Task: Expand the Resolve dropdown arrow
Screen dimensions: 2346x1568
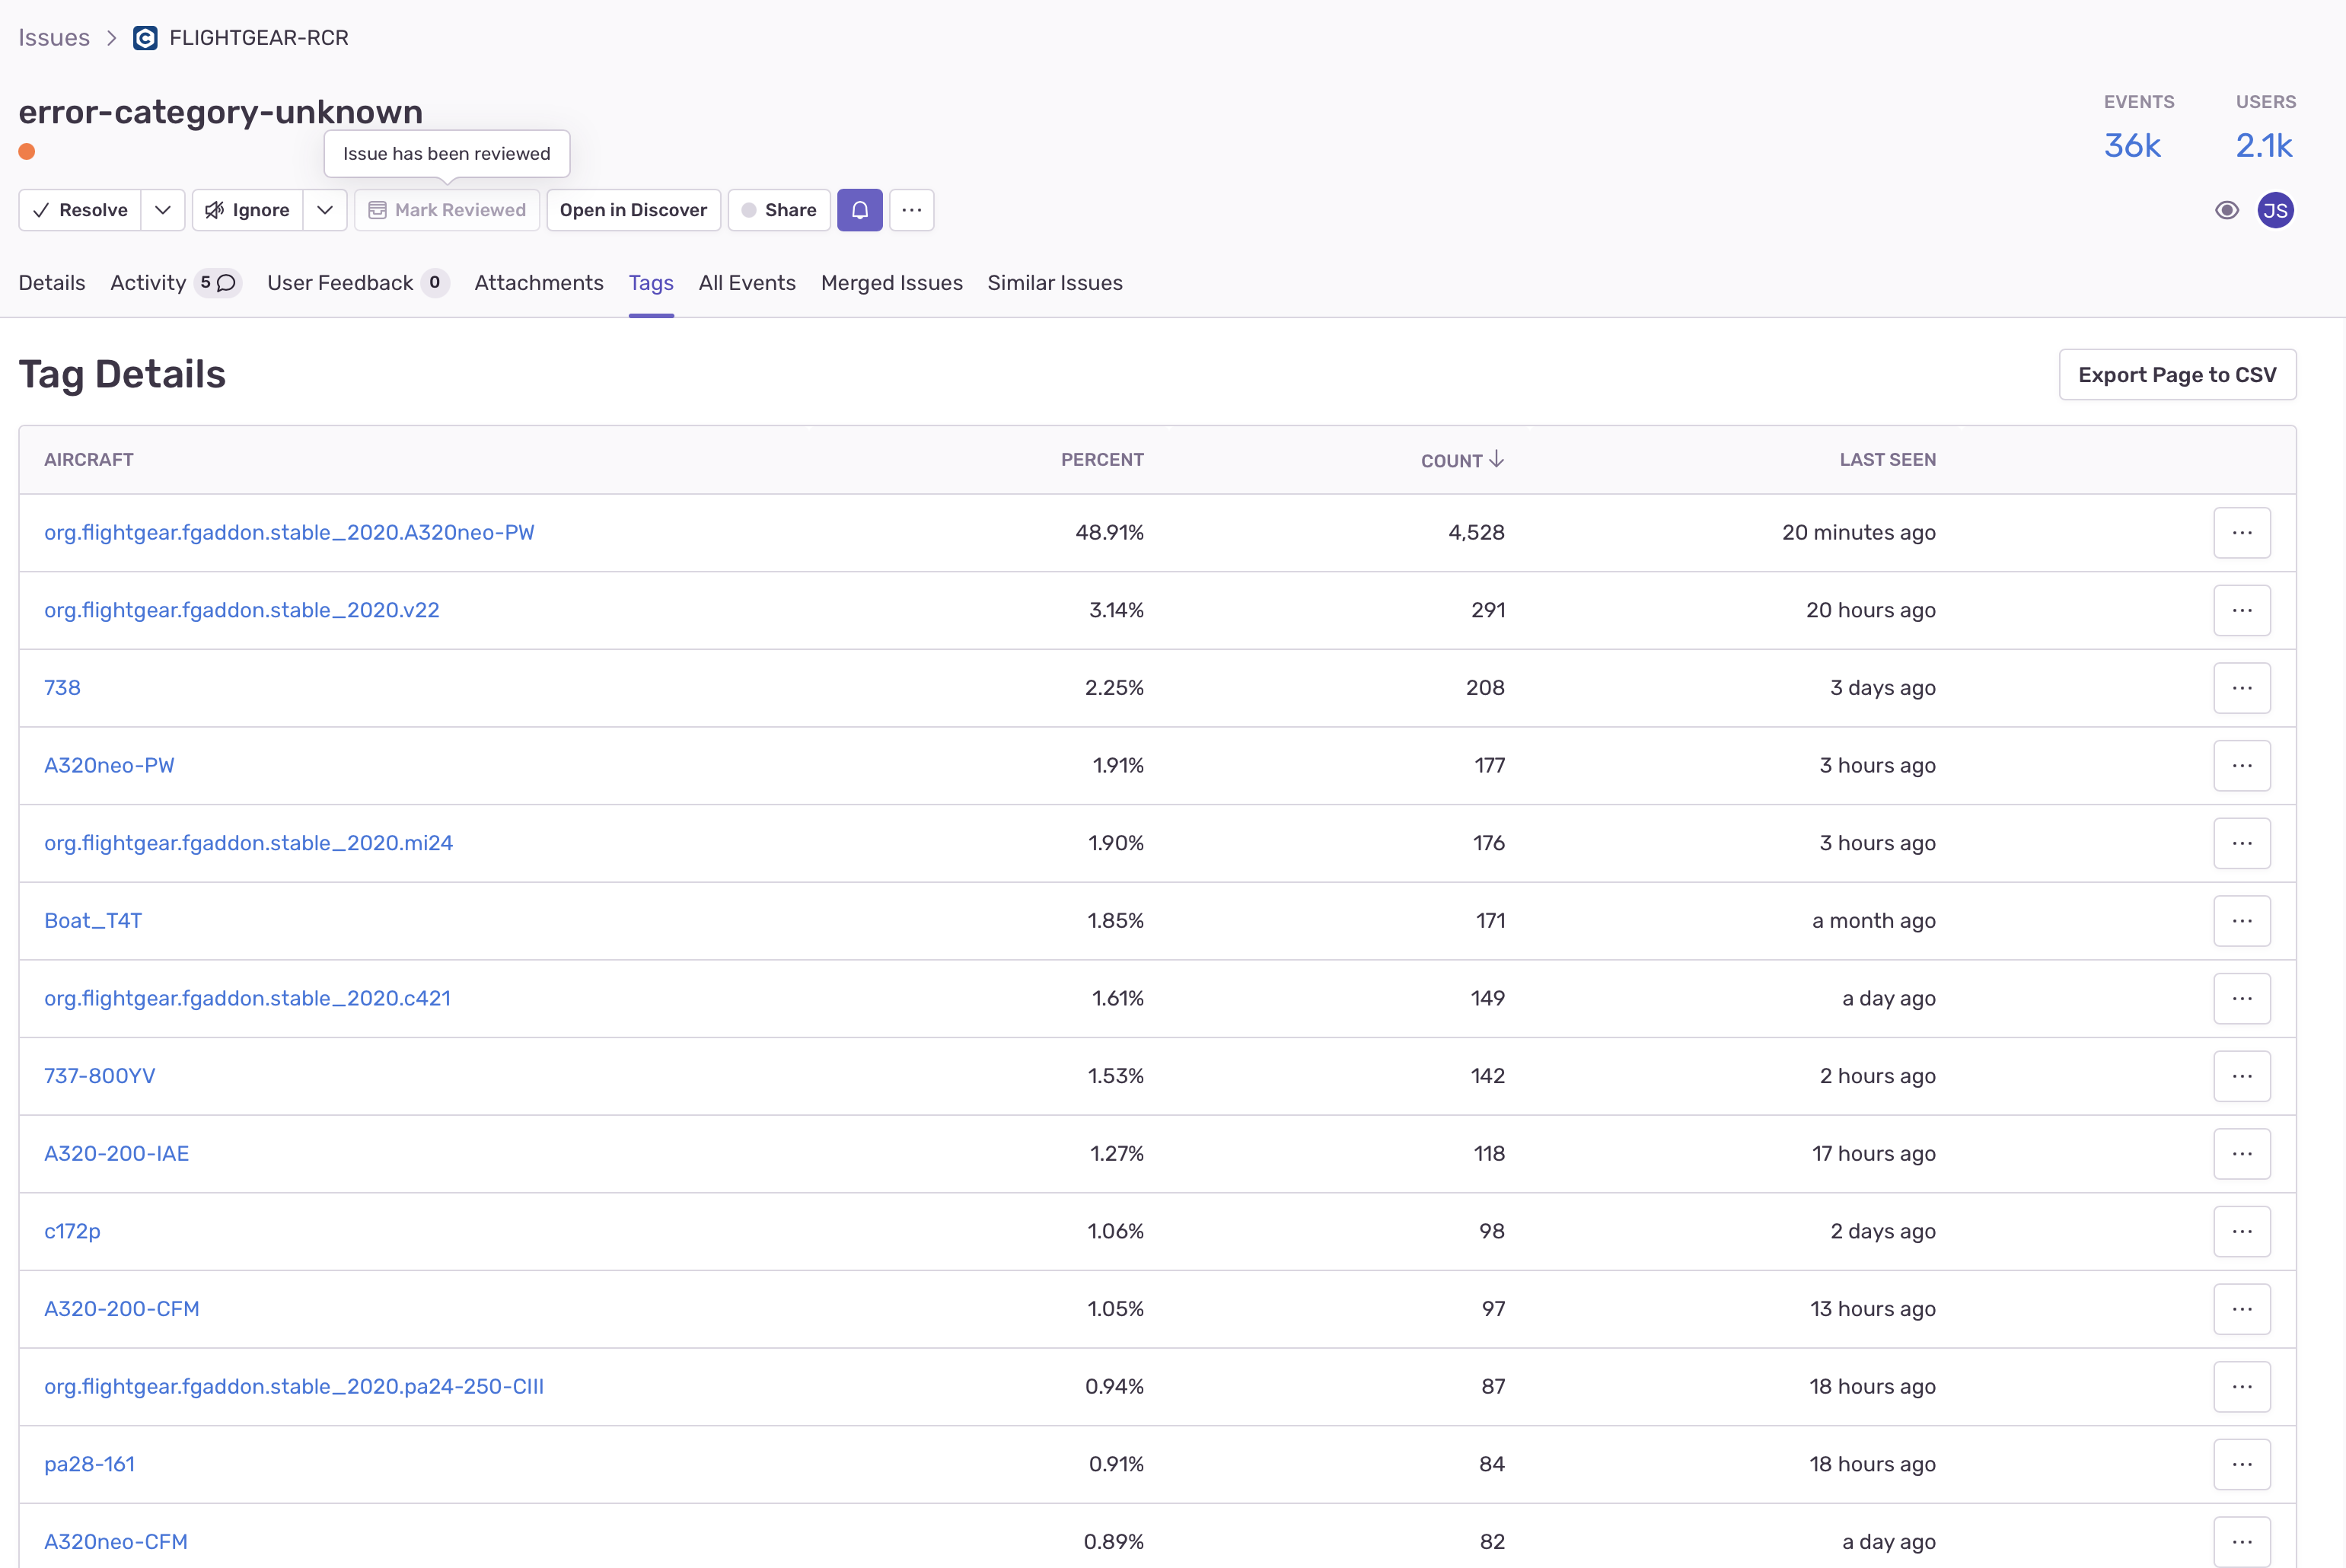Action: tap(163, 210)
